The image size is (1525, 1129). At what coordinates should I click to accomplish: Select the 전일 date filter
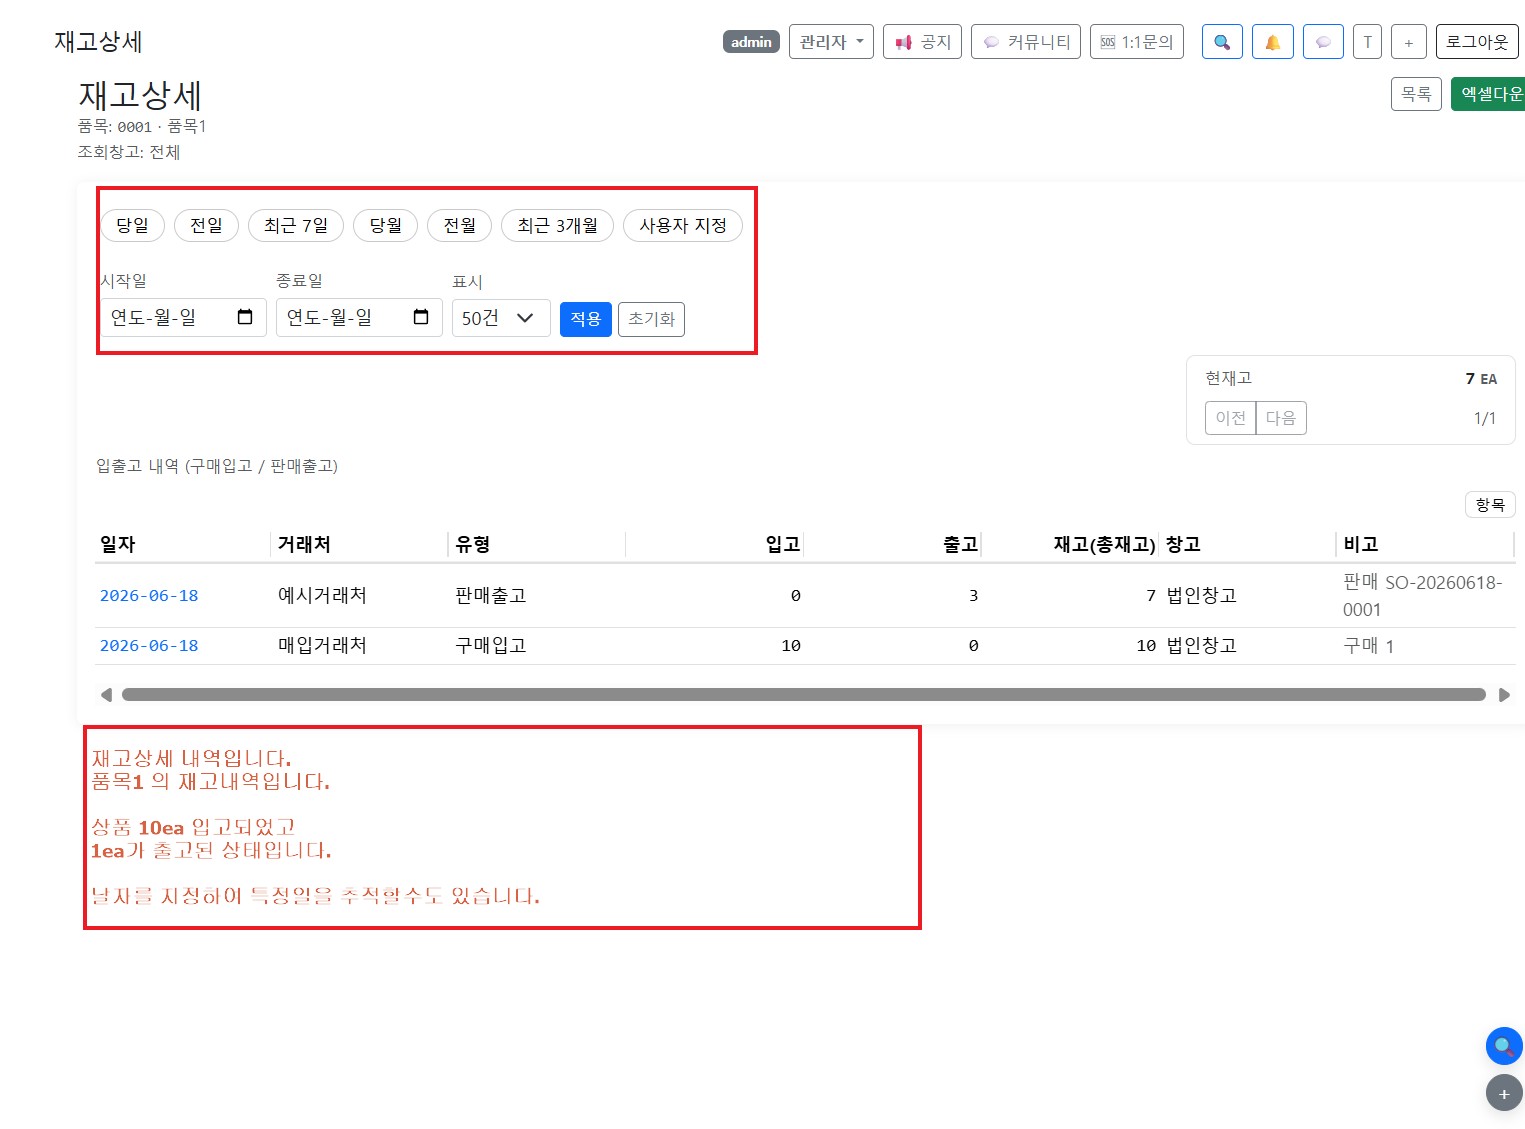206,225
